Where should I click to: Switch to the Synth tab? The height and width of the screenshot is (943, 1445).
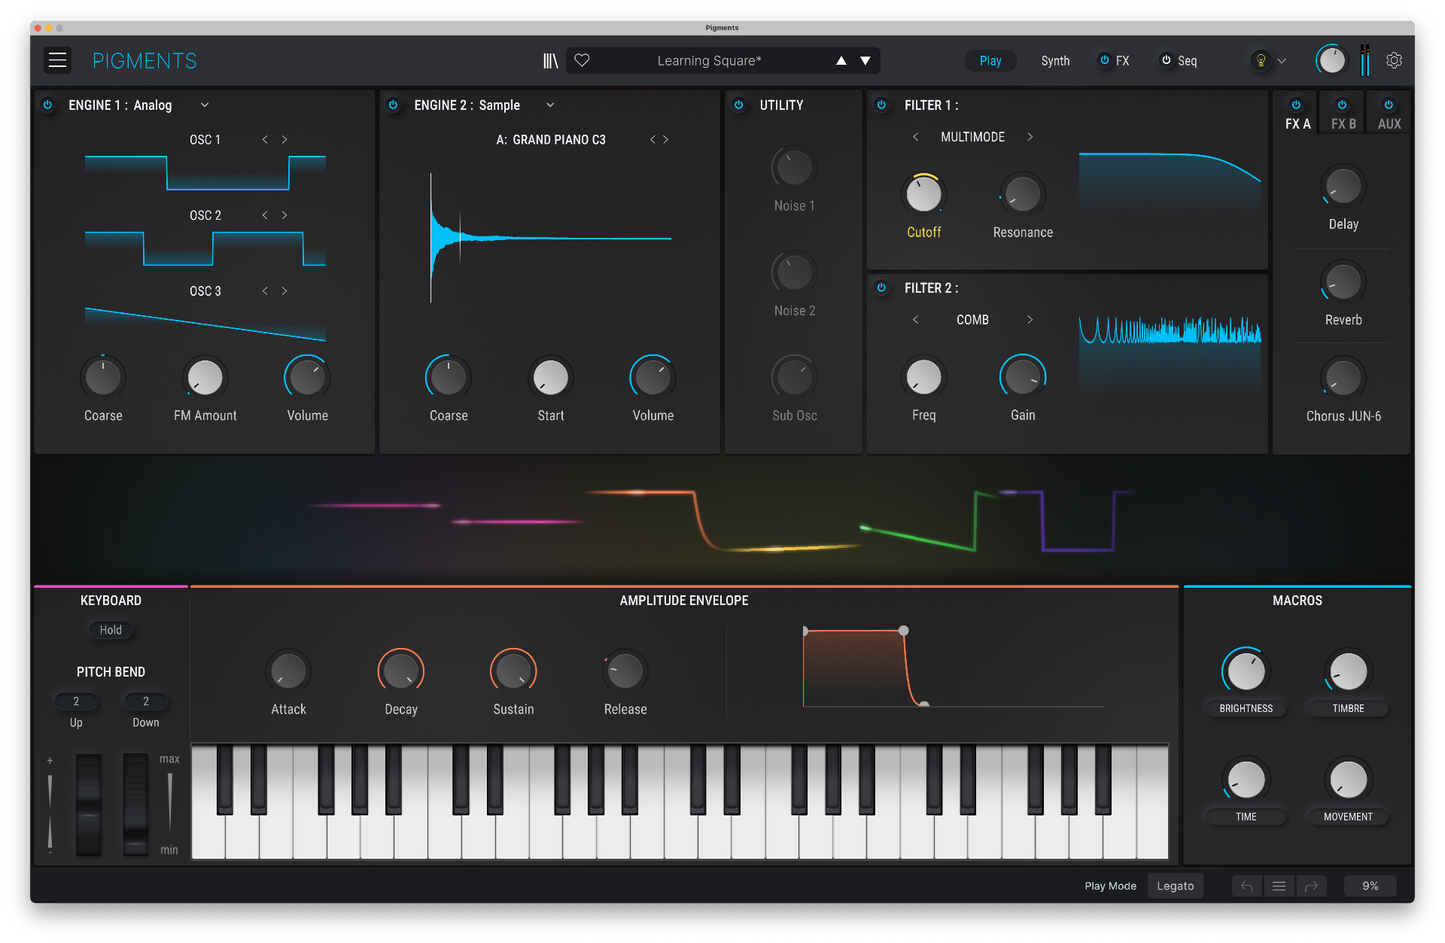pyautogui.click(x=1055, y=60)
